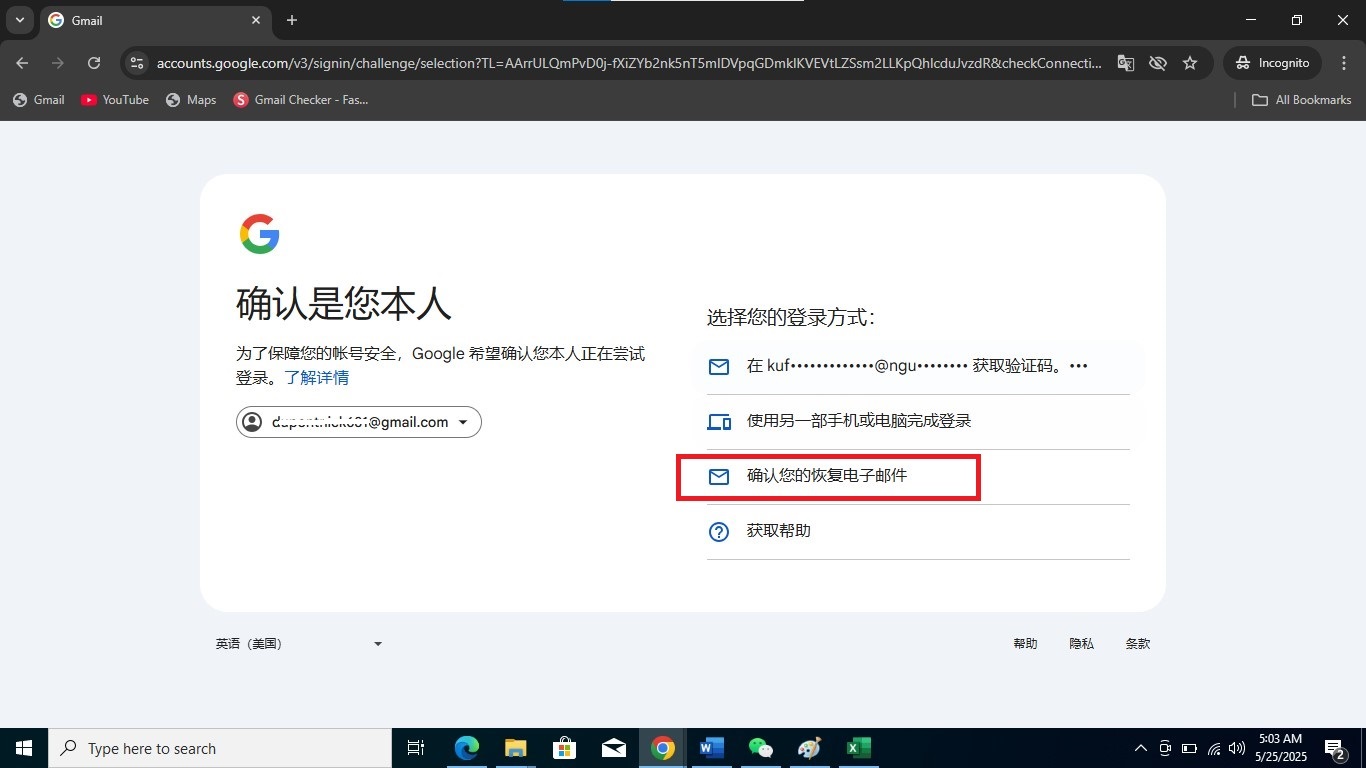Bookmark this page using the star icon
The height and width of the screenshot is (768, 1366).
click(x=1190, y=62)
